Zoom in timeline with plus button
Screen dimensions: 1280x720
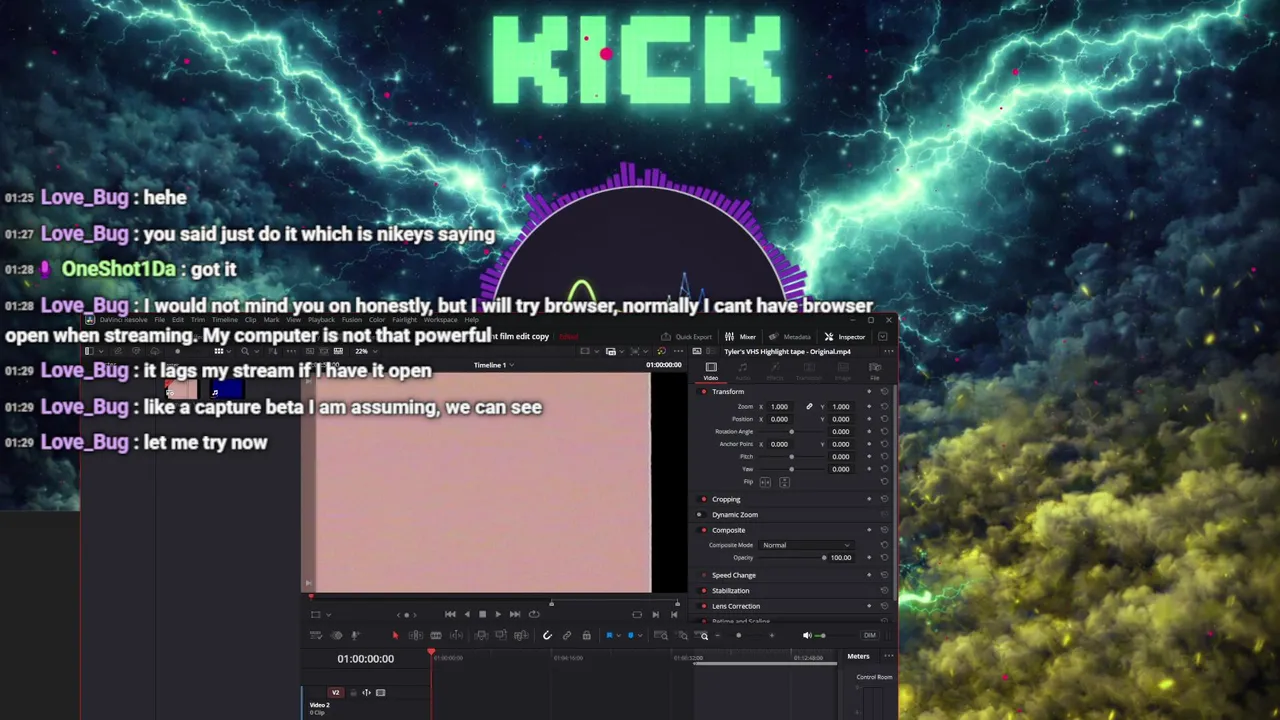click(772, 635)
